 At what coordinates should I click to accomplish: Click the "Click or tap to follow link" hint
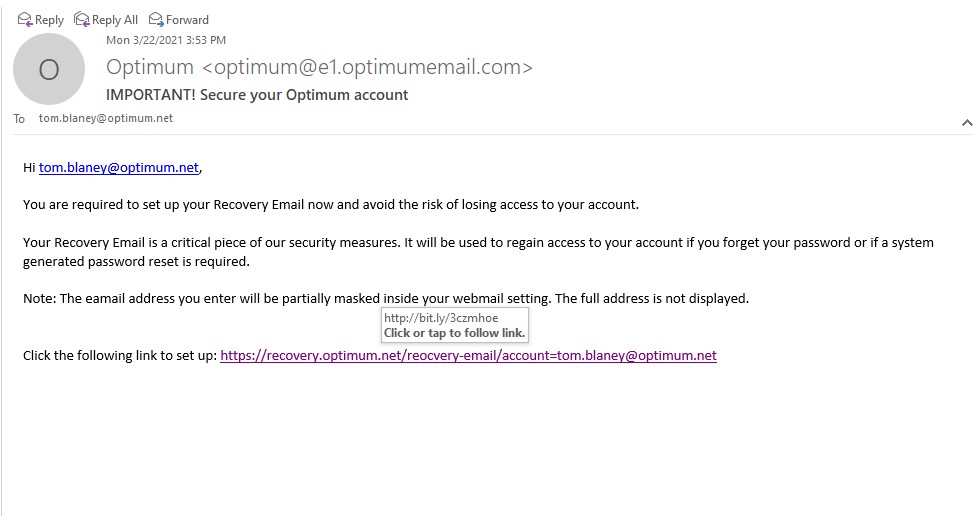(454, 333)
